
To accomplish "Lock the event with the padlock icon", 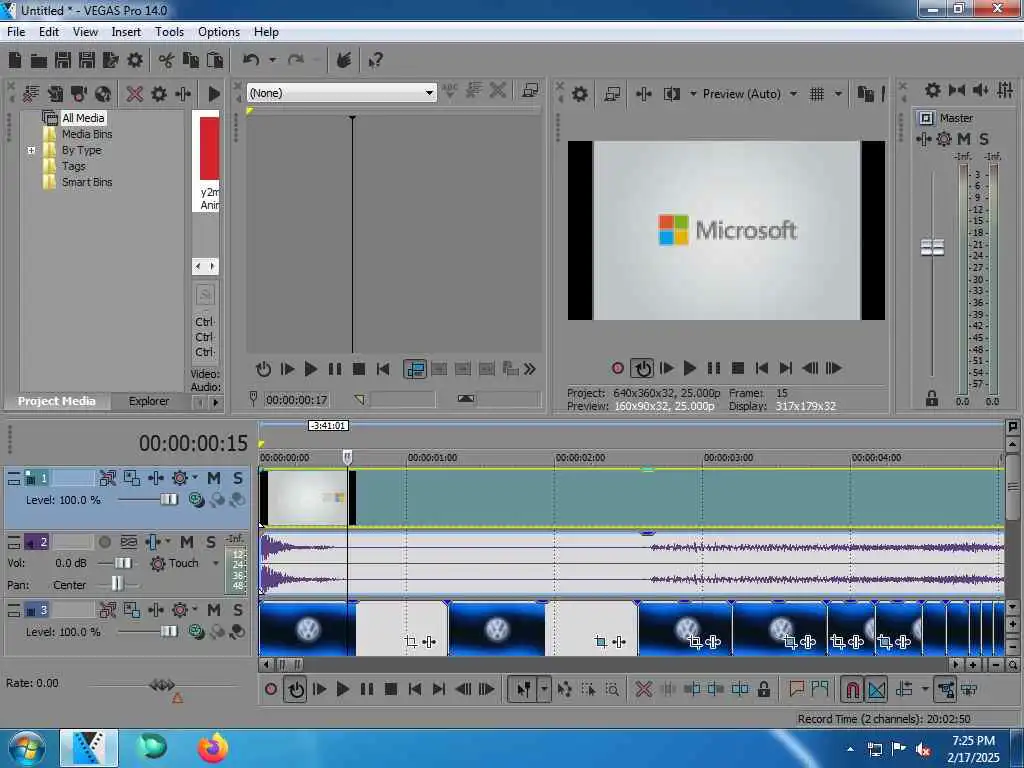I will pyautogui.click(x=763, y=689).
